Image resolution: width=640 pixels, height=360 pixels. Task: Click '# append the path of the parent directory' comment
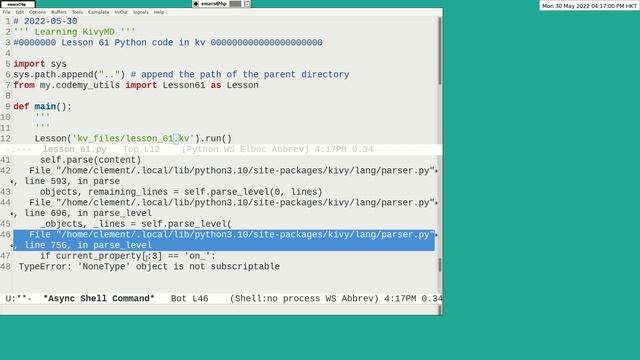[240, 74]
